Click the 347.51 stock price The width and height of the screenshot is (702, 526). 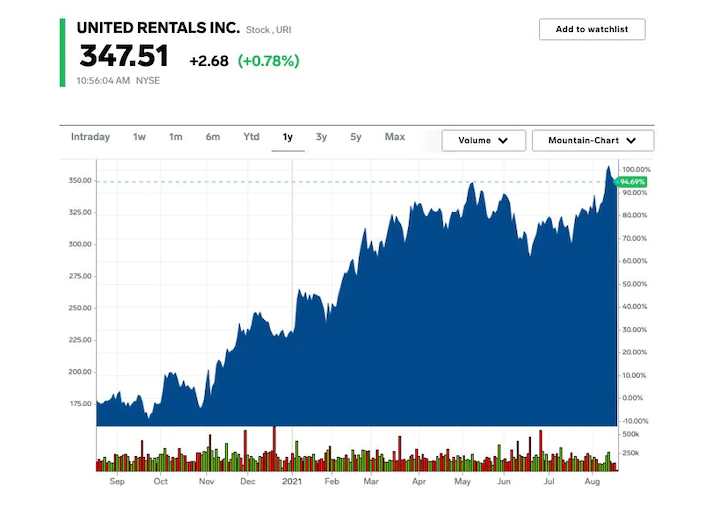[124, 56]
